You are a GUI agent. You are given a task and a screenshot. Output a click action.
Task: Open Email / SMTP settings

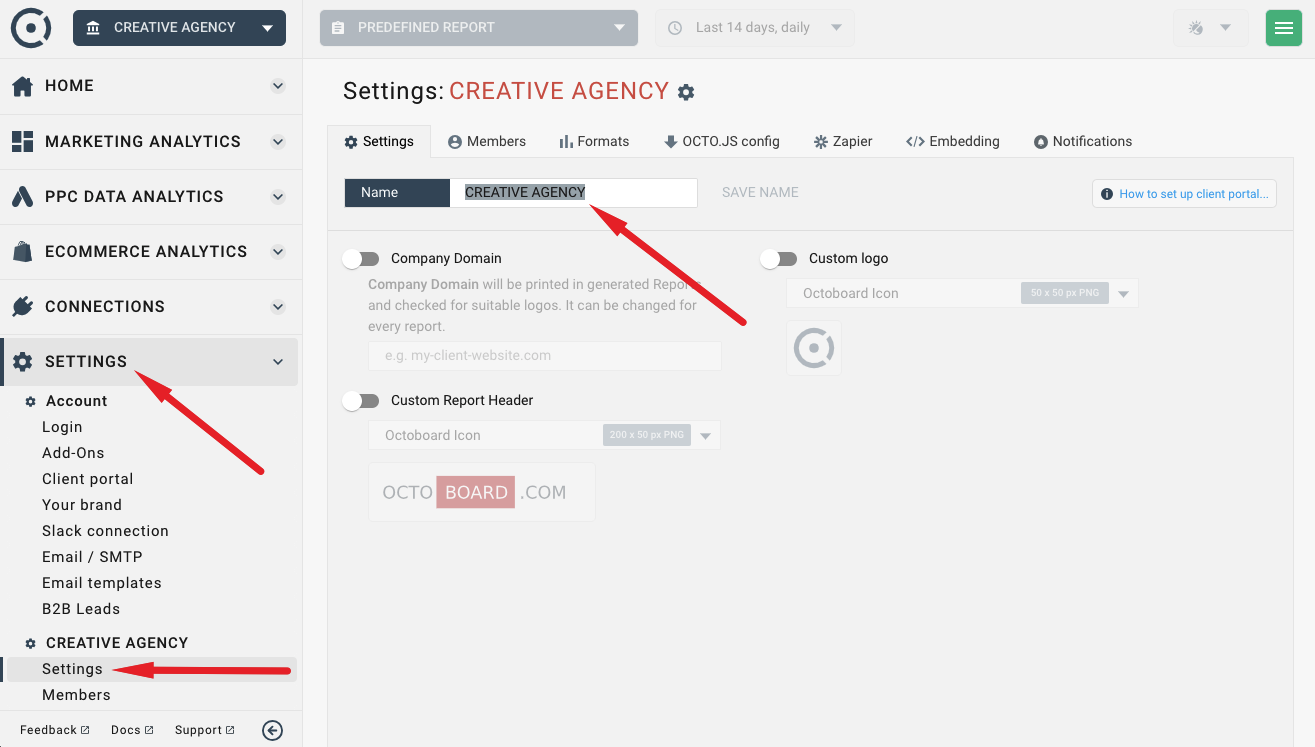coord(92,557)
